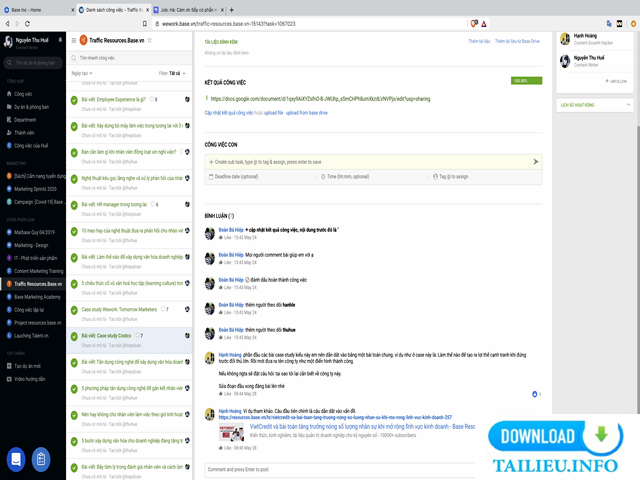
Task: Switch to Danh sách công việc browser tab
Action: tap(113, 9)
